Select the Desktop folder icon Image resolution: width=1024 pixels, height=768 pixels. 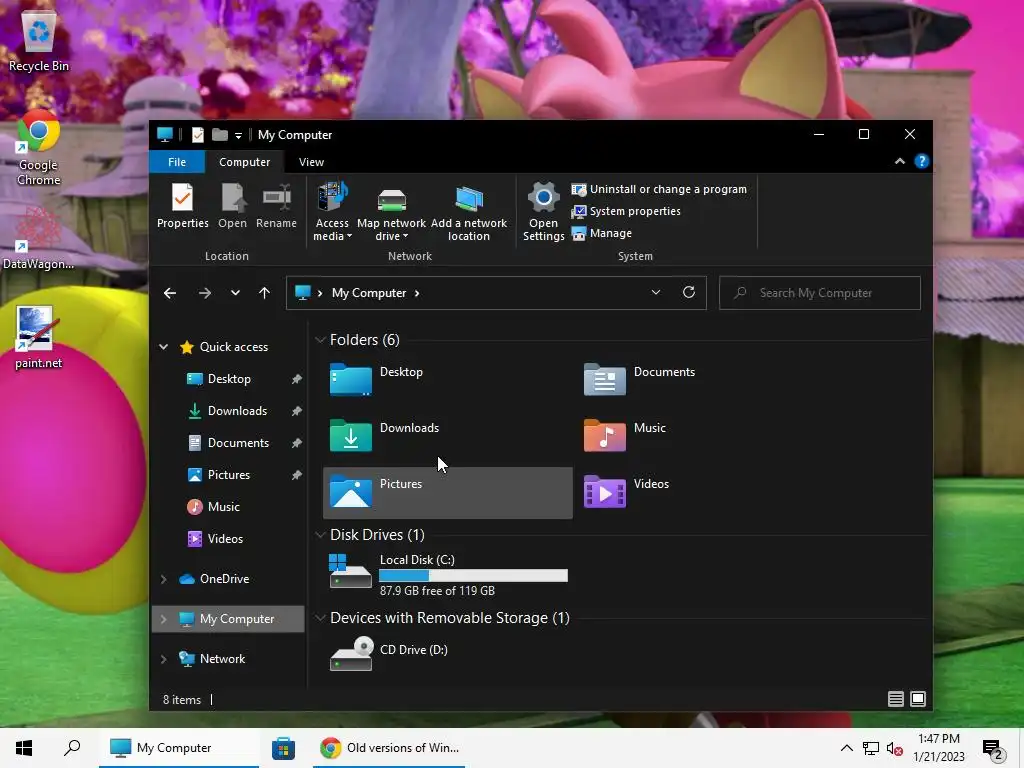(351, 379)
